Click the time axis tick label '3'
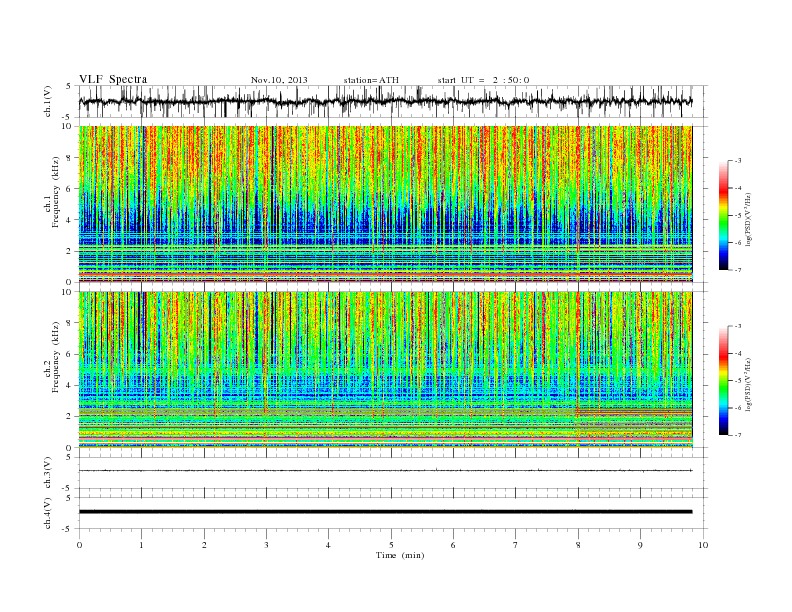Image resolution: width=792 pixels, height=612 pixels. click(266, 545)
